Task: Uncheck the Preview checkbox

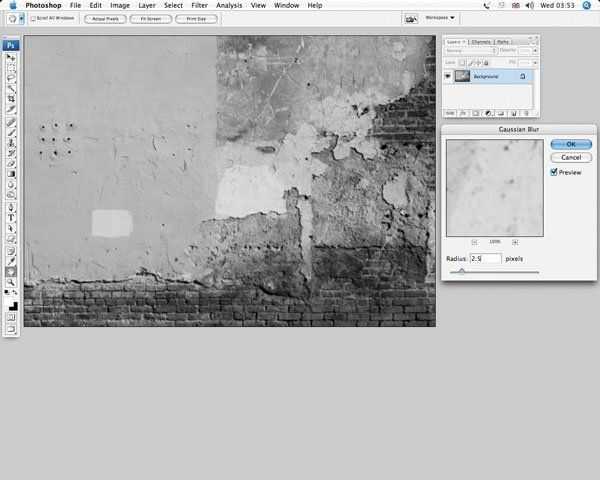Action: coord(554,172)
